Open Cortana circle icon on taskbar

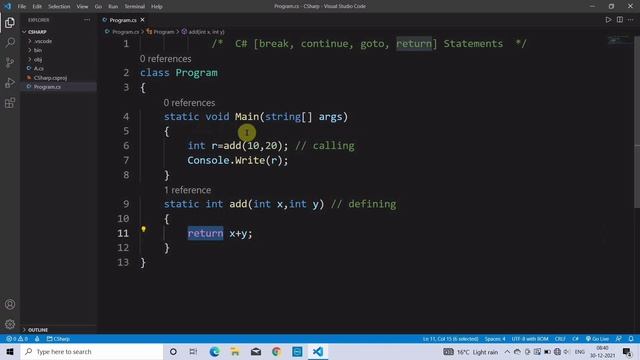173,351
